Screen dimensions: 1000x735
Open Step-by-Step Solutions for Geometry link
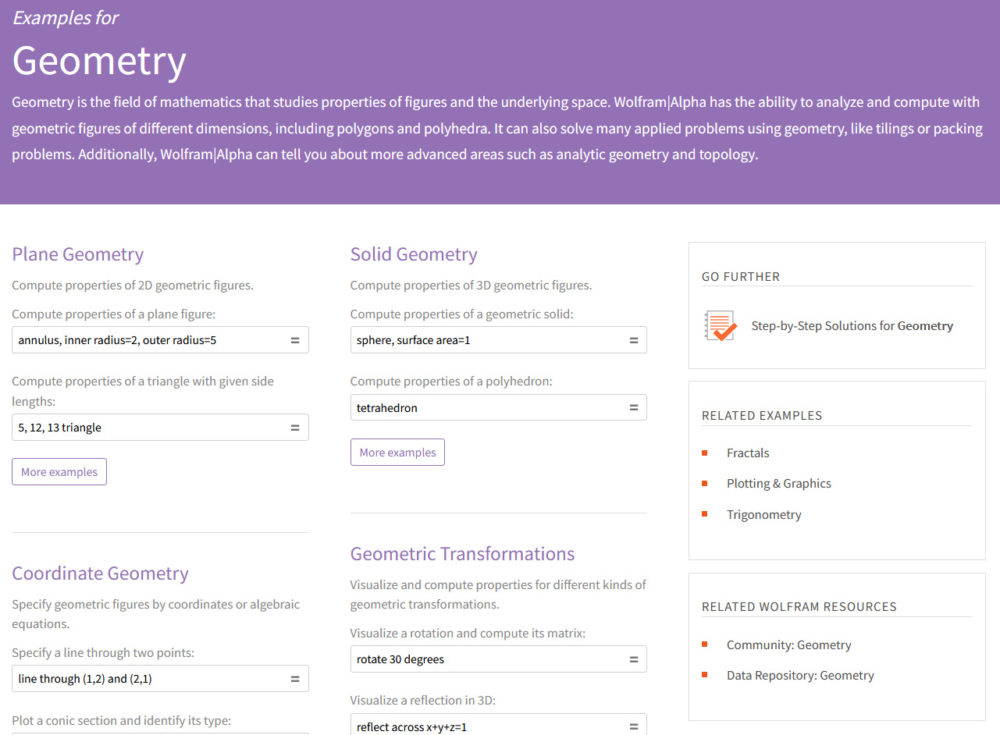point(852,325)
